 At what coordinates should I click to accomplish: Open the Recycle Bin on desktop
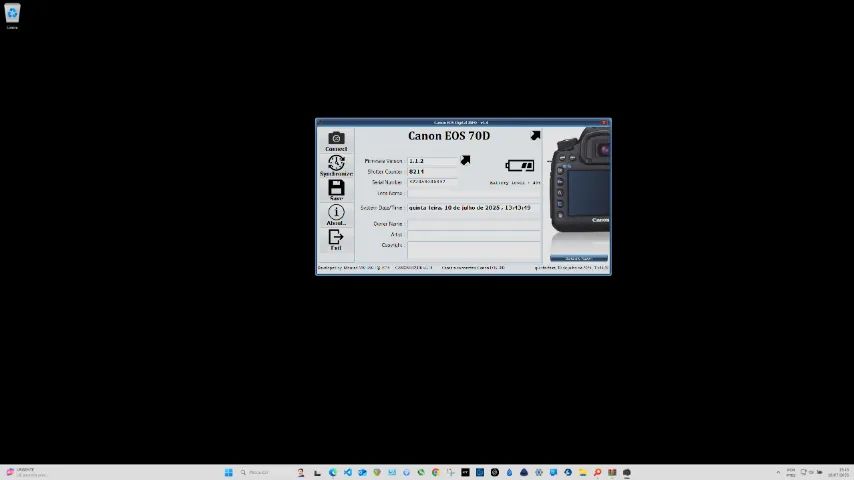(13, 14)
